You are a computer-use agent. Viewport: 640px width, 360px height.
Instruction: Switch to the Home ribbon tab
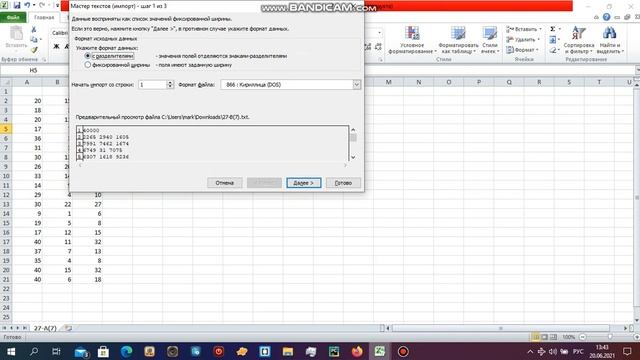click(x=44, y=17)
